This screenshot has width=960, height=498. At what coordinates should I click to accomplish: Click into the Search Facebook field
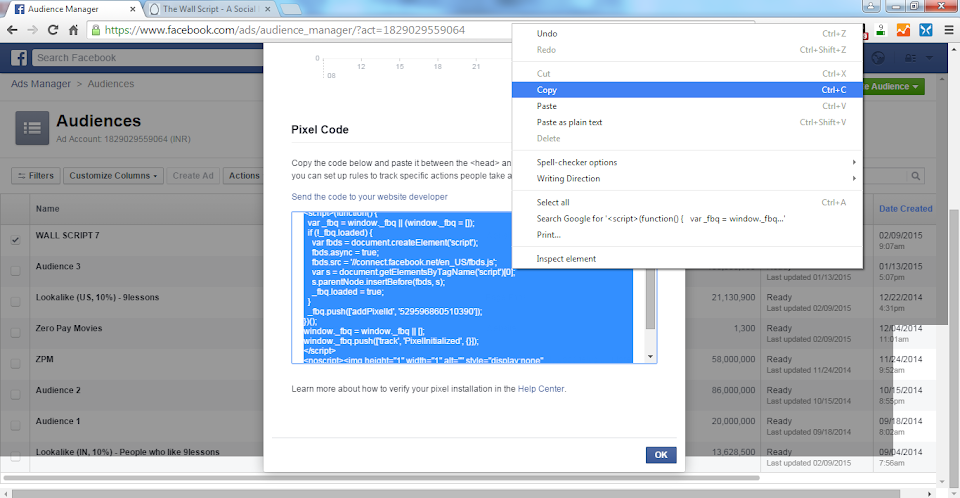[147, 58]
